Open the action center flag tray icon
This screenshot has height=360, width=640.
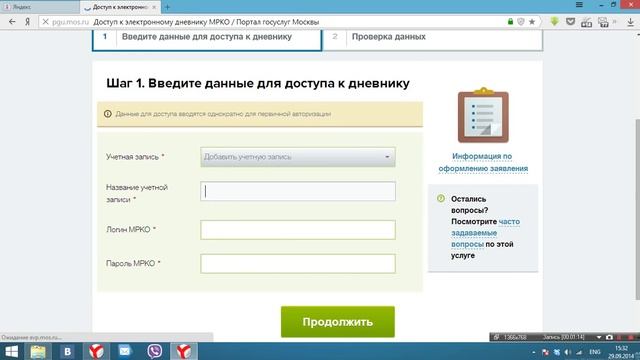545,352
